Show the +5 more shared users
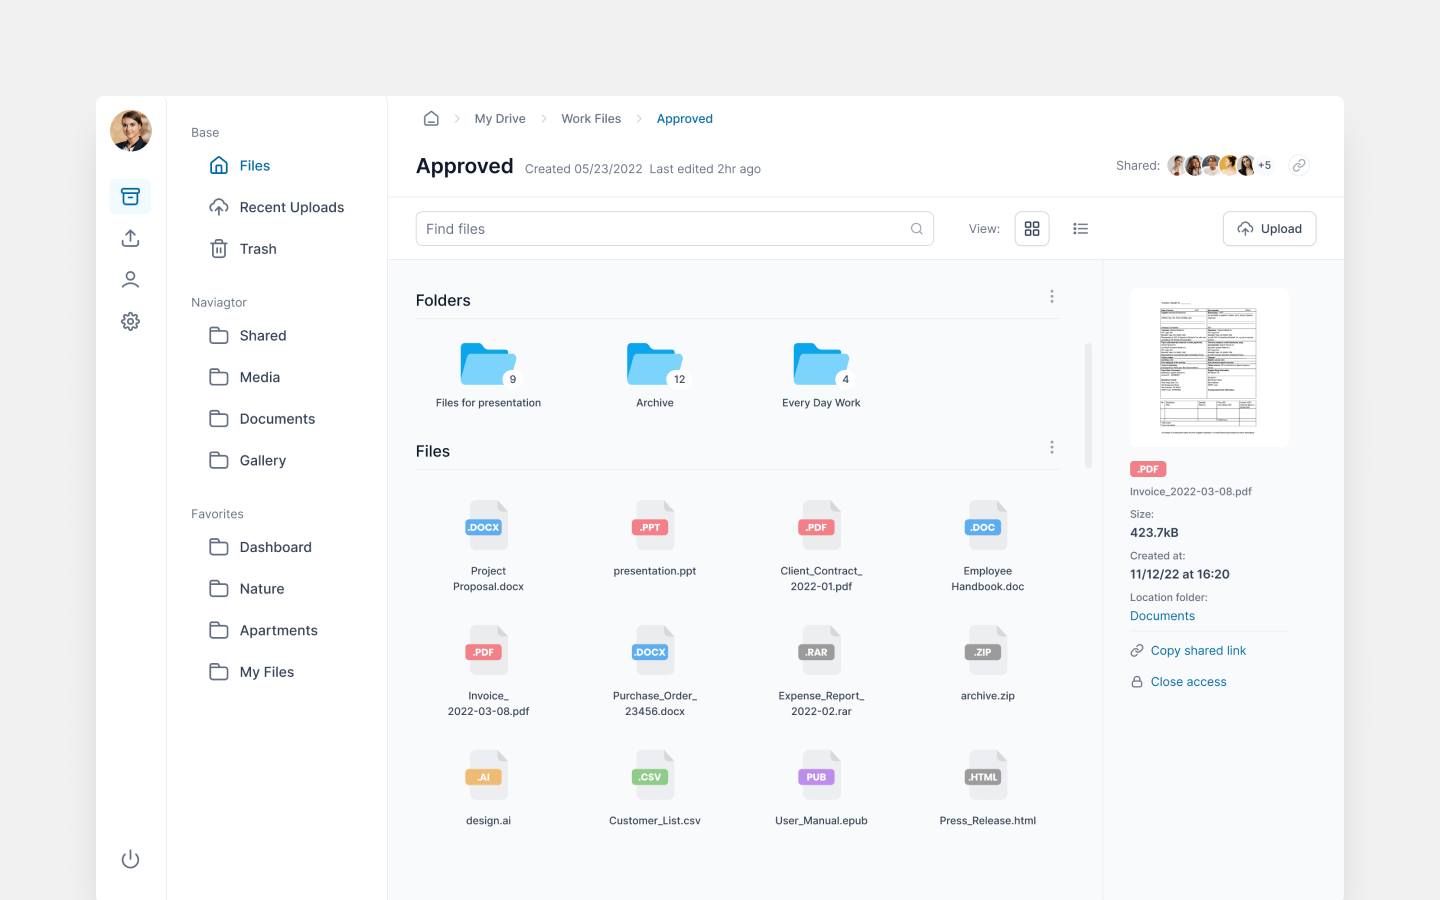The image size is (1440, 900). (x=1265, y=166)
